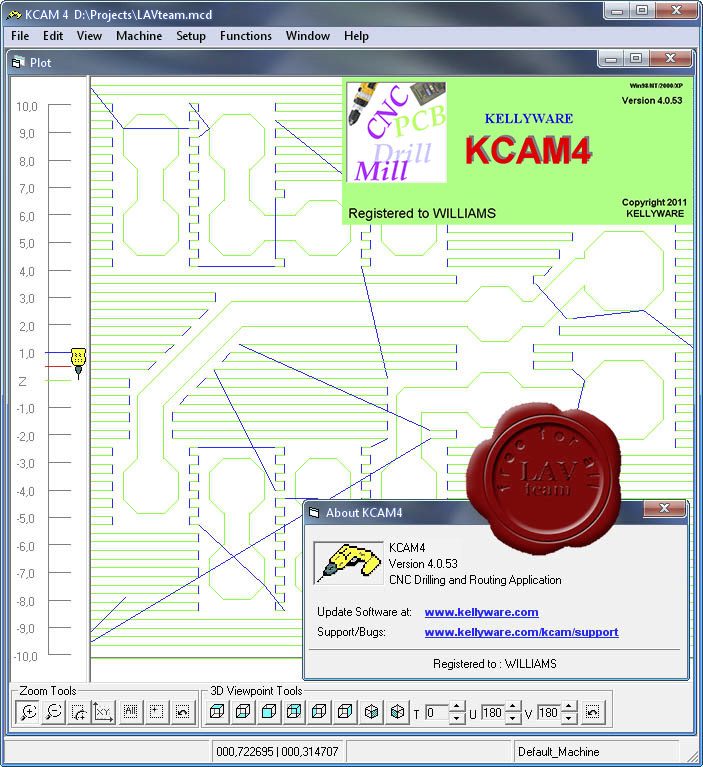Screen dimensions: 703x767
Task: Click the -10,0 mark on the Z scale
Action: click(26, 656)
